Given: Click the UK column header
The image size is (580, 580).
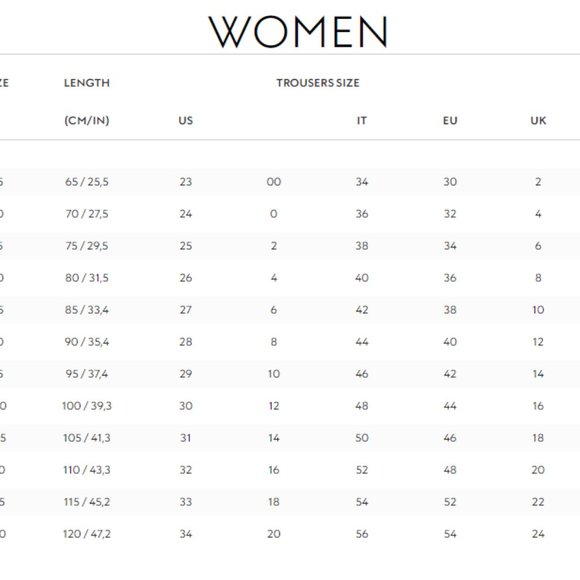Looking at the screenshot, I should click(538, 121).
